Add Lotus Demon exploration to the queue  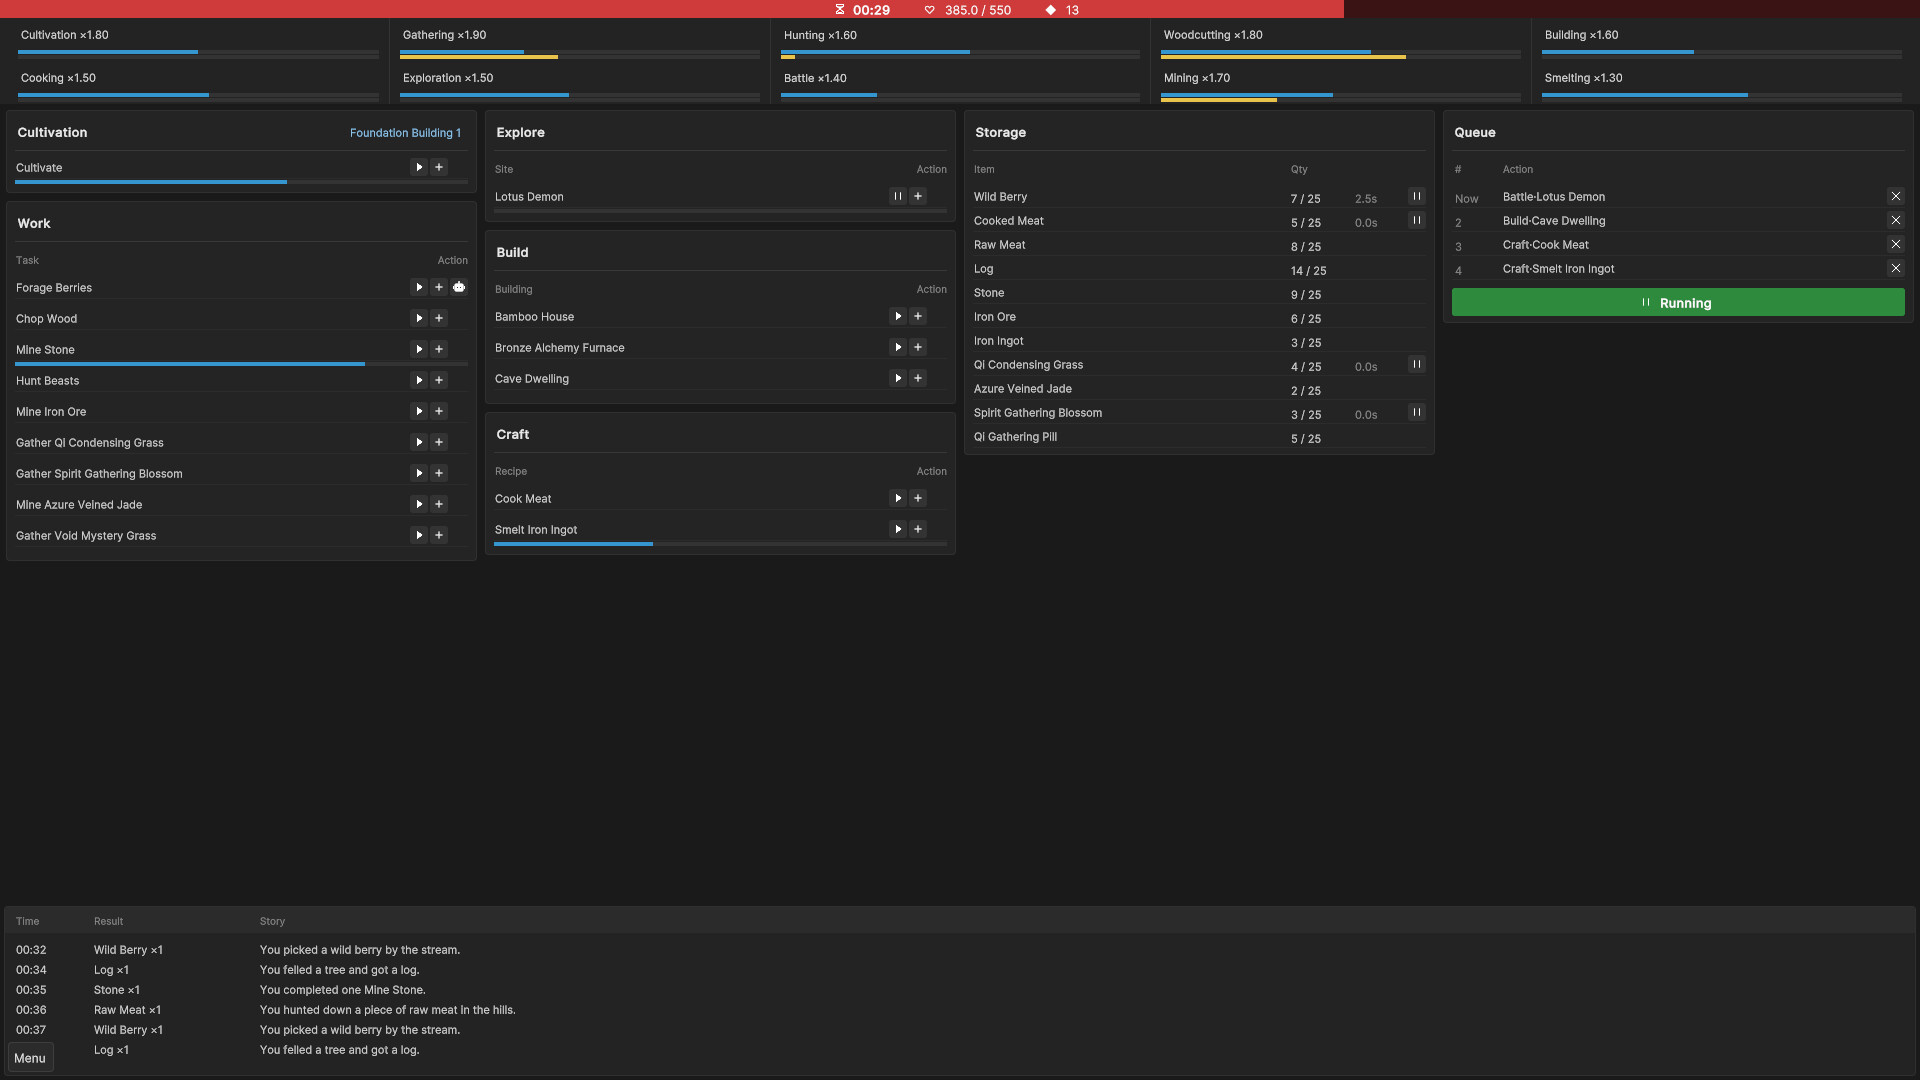[918, 196]
